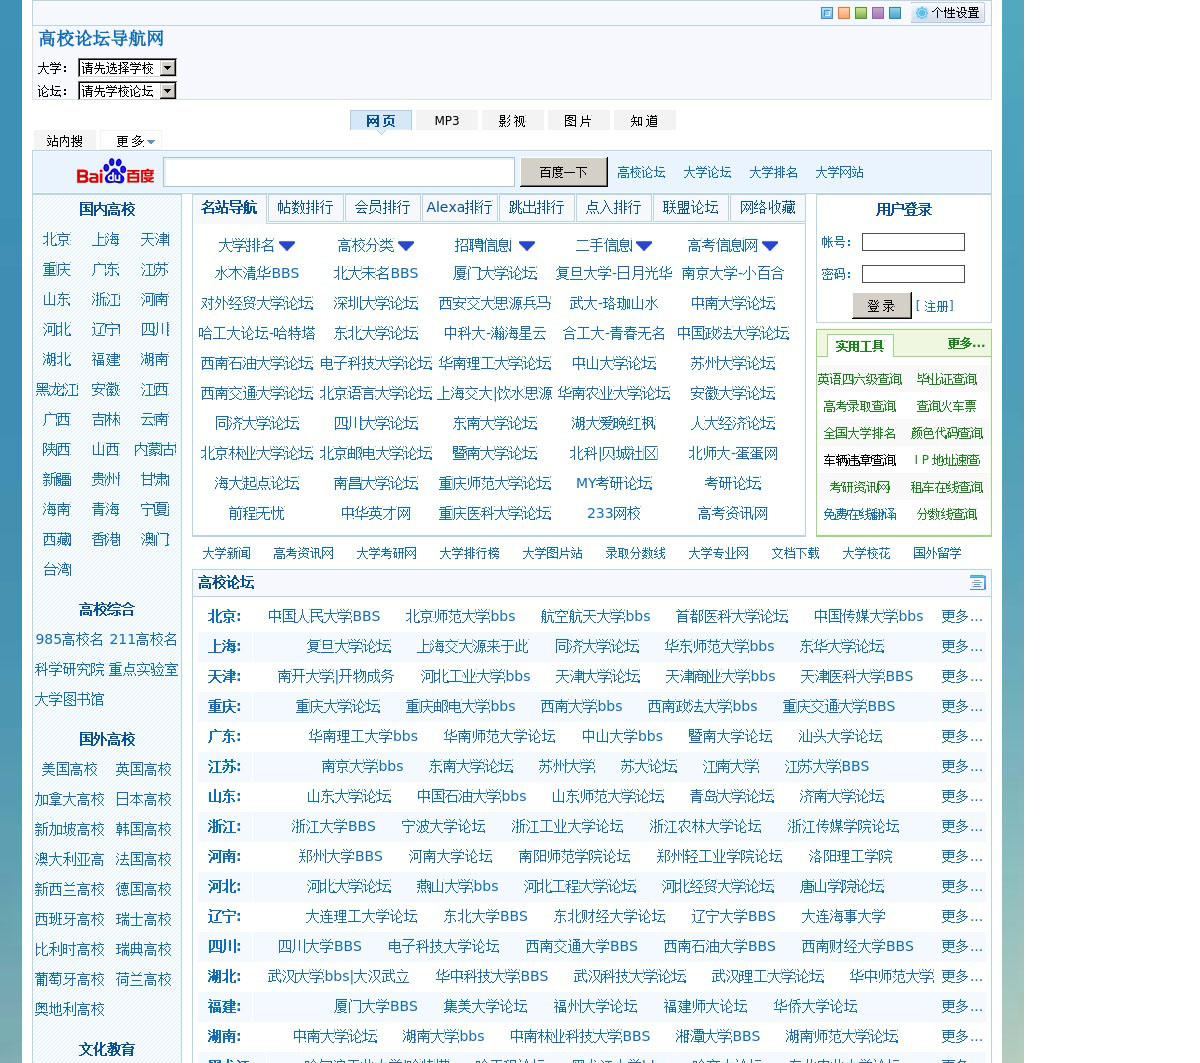The image size is (1200, 1063).
Task: Click the Baidu logo
Action: [x=115, y=172]
